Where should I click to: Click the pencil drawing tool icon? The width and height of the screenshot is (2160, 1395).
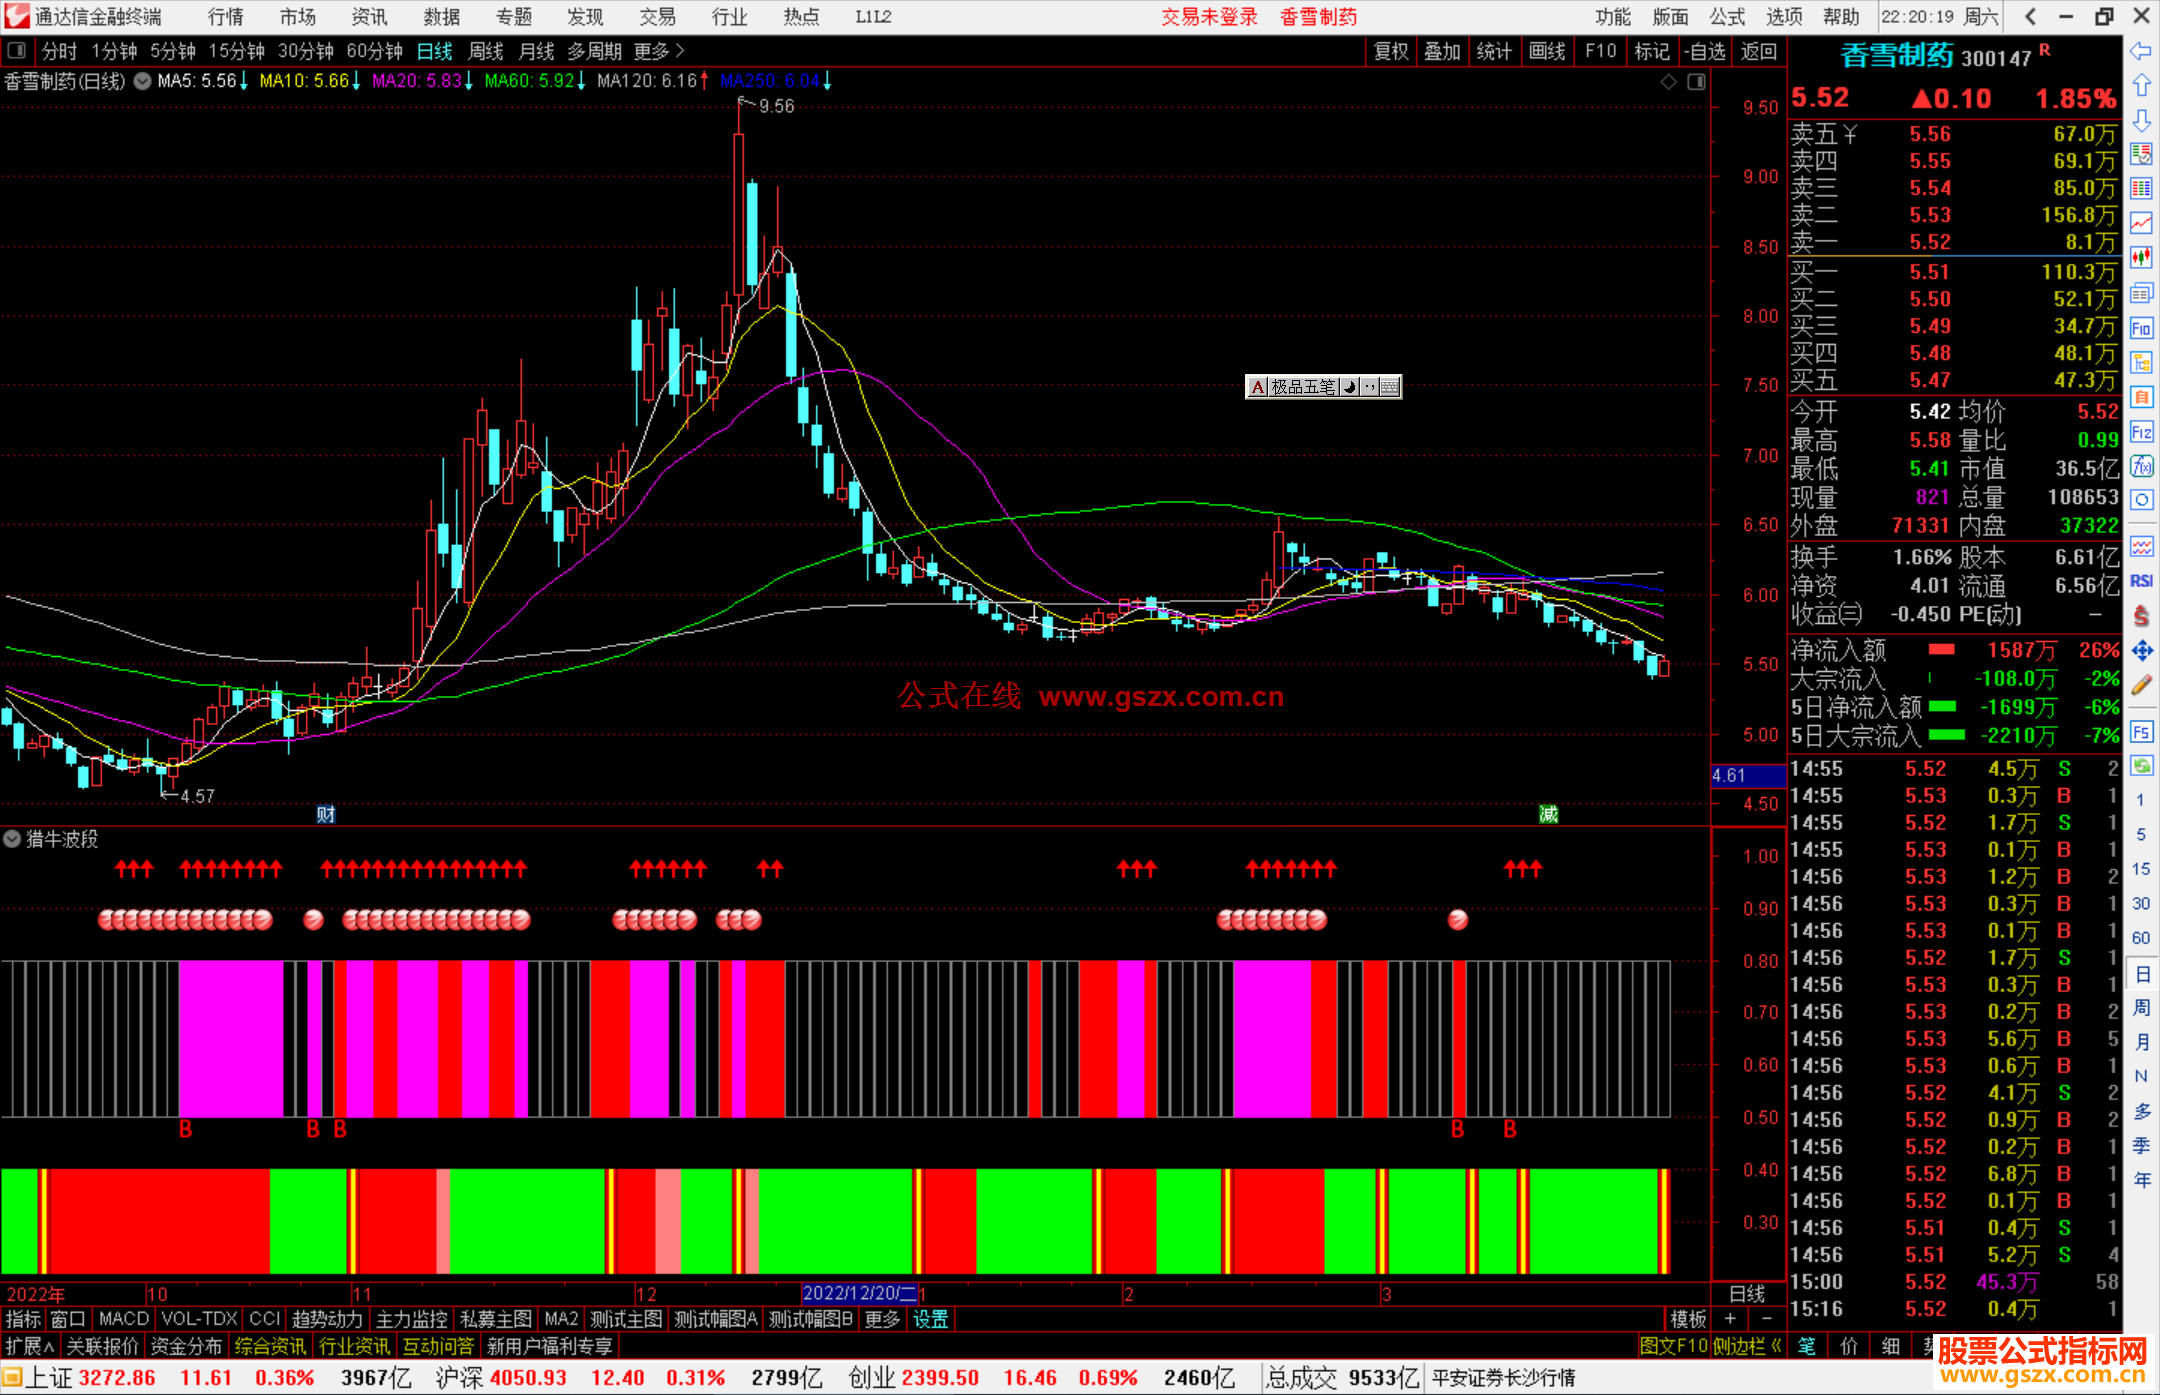[2141, 685]
